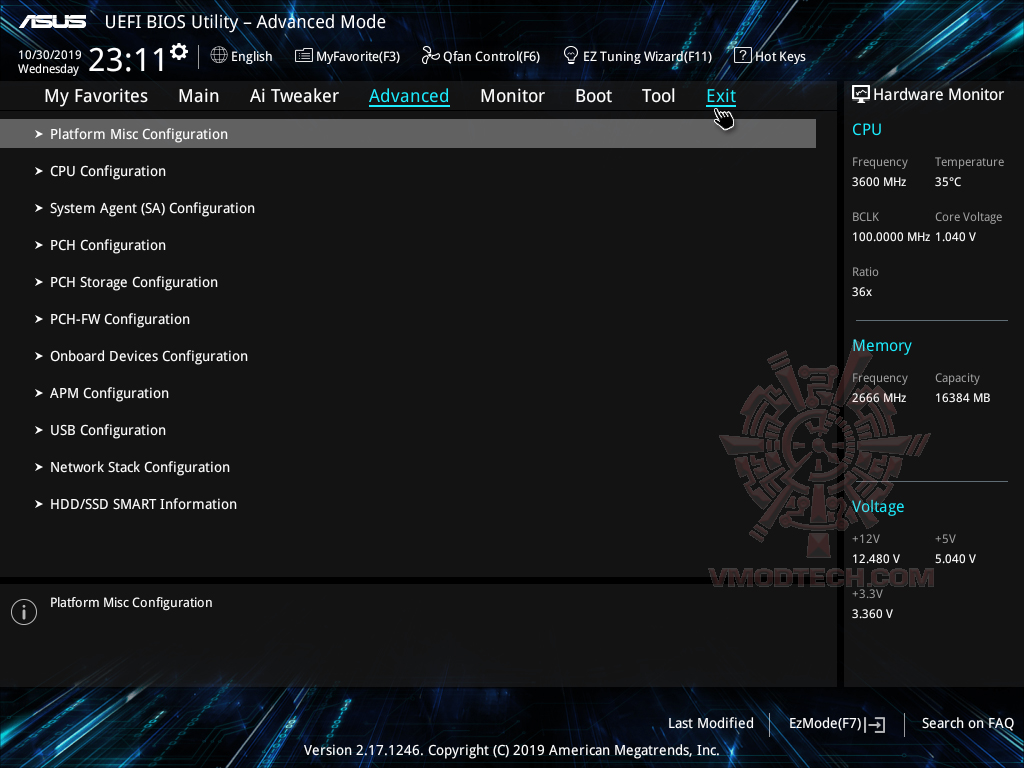Open Search on FAQ

(x=968, y=724)
